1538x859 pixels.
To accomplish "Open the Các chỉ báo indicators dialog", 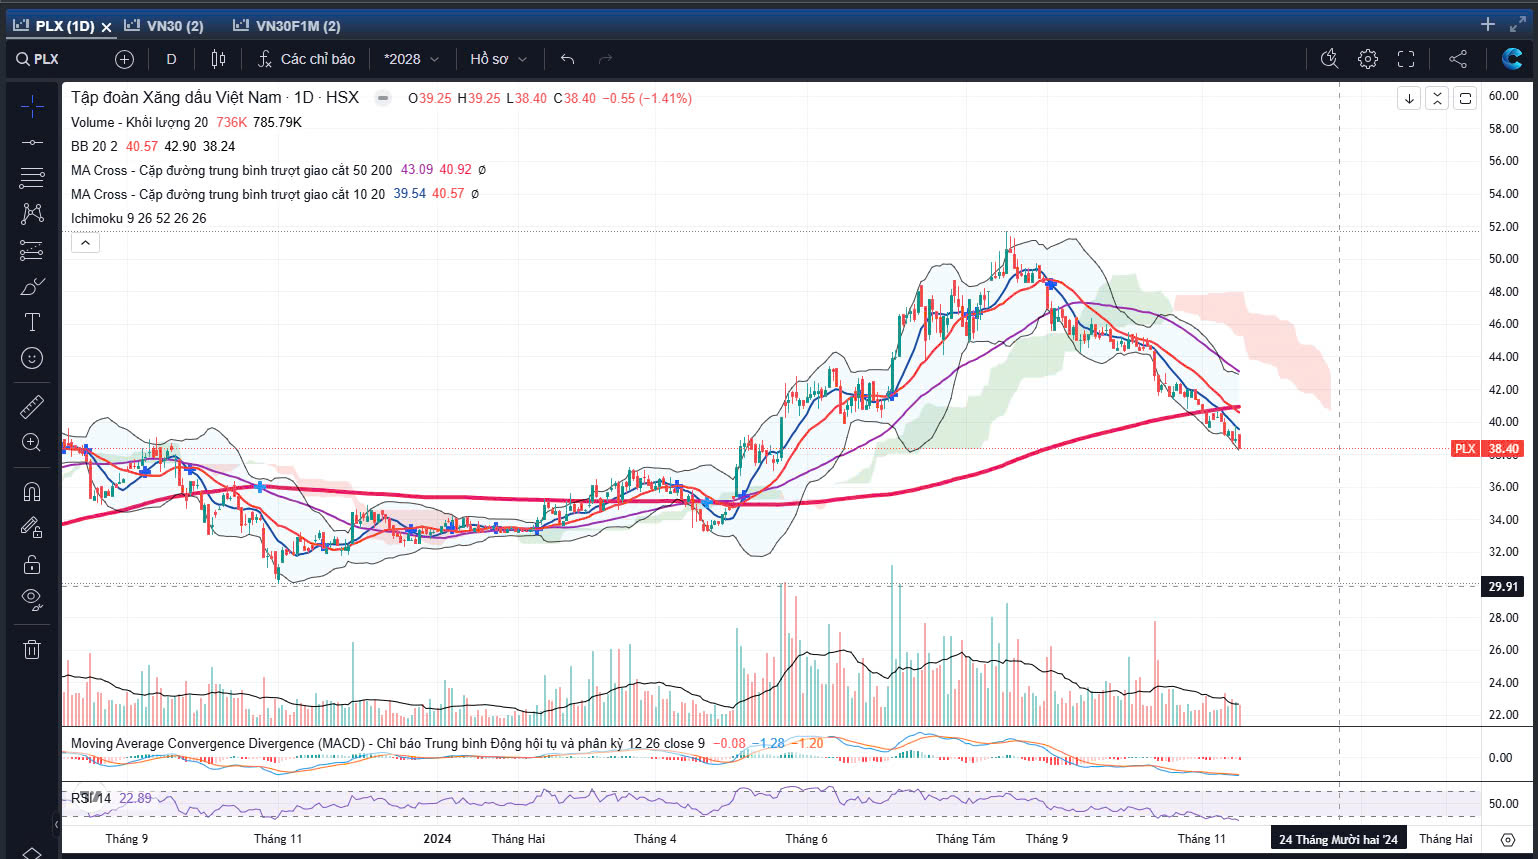I will 306,59.
